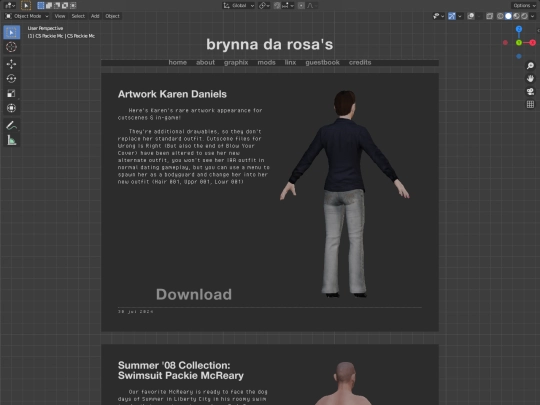Click the brynna da rosa's site title
Screen dimensions: 540x405
270,44
